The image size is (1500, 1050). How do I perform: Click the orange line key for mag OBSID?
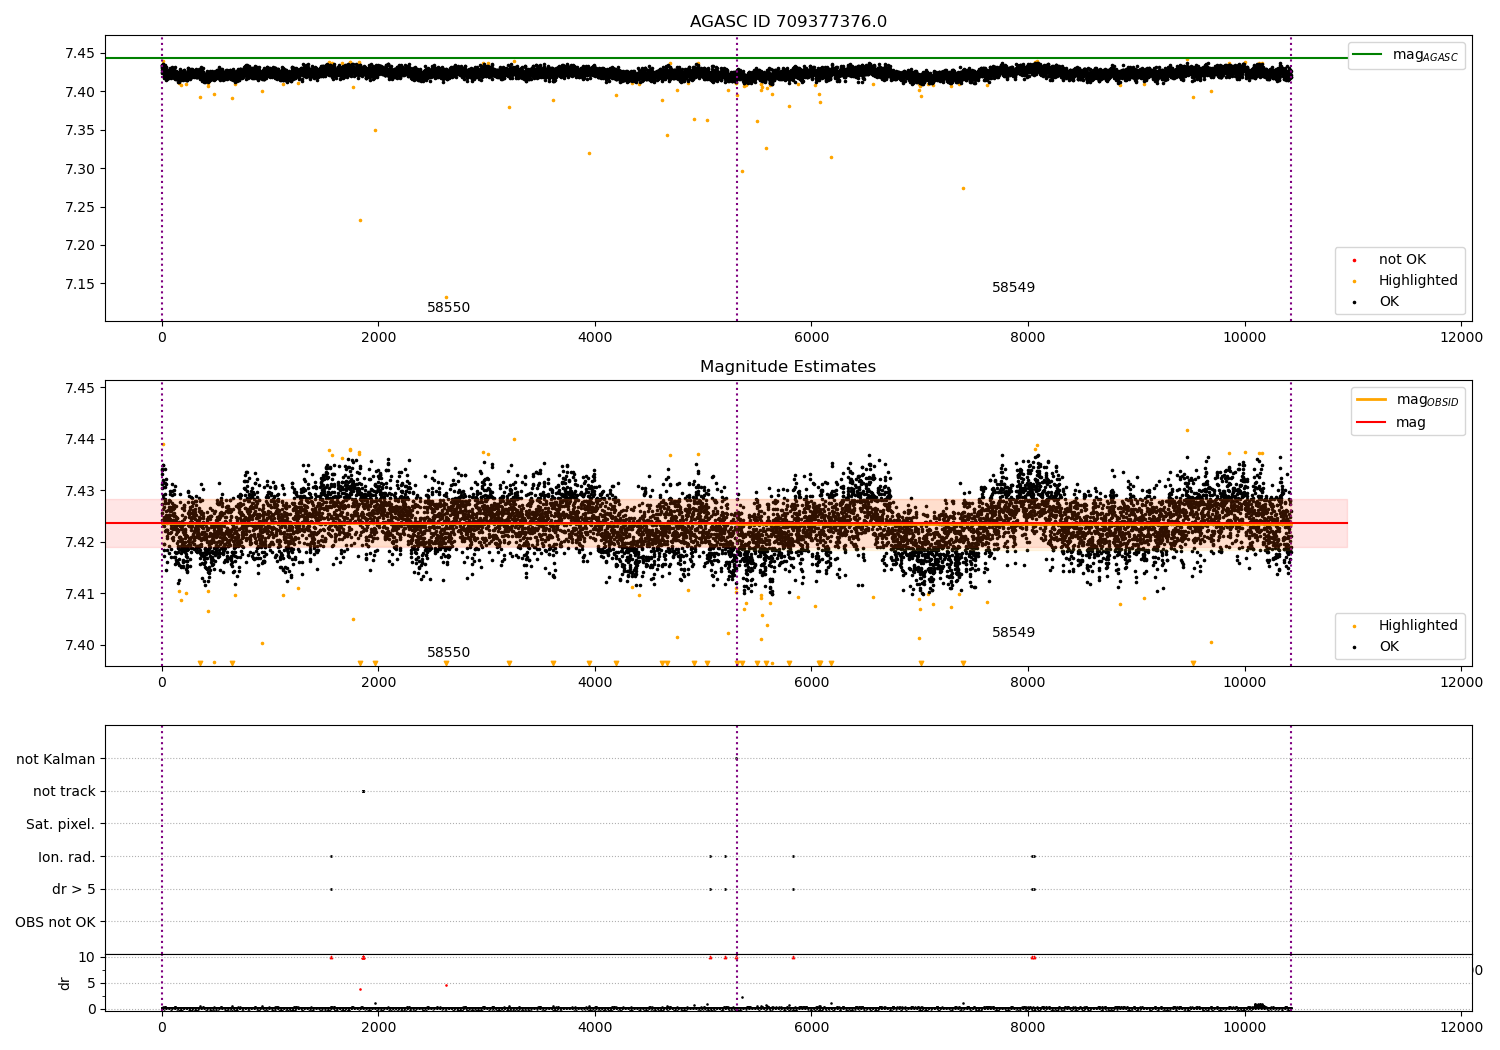pyautogui.click(x=1371, y=400)
